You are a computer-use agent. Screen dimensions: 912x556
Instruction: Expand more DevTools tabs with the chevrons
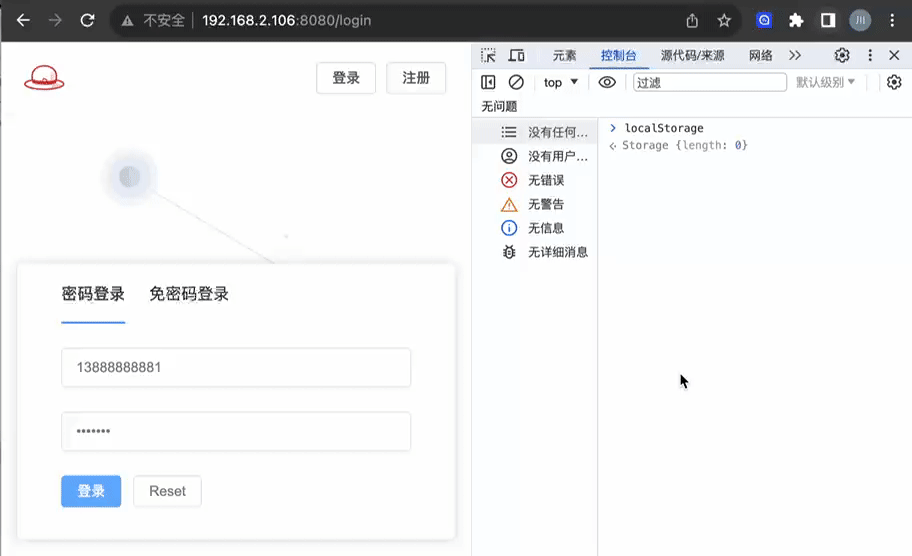click(x=795, y=56)
